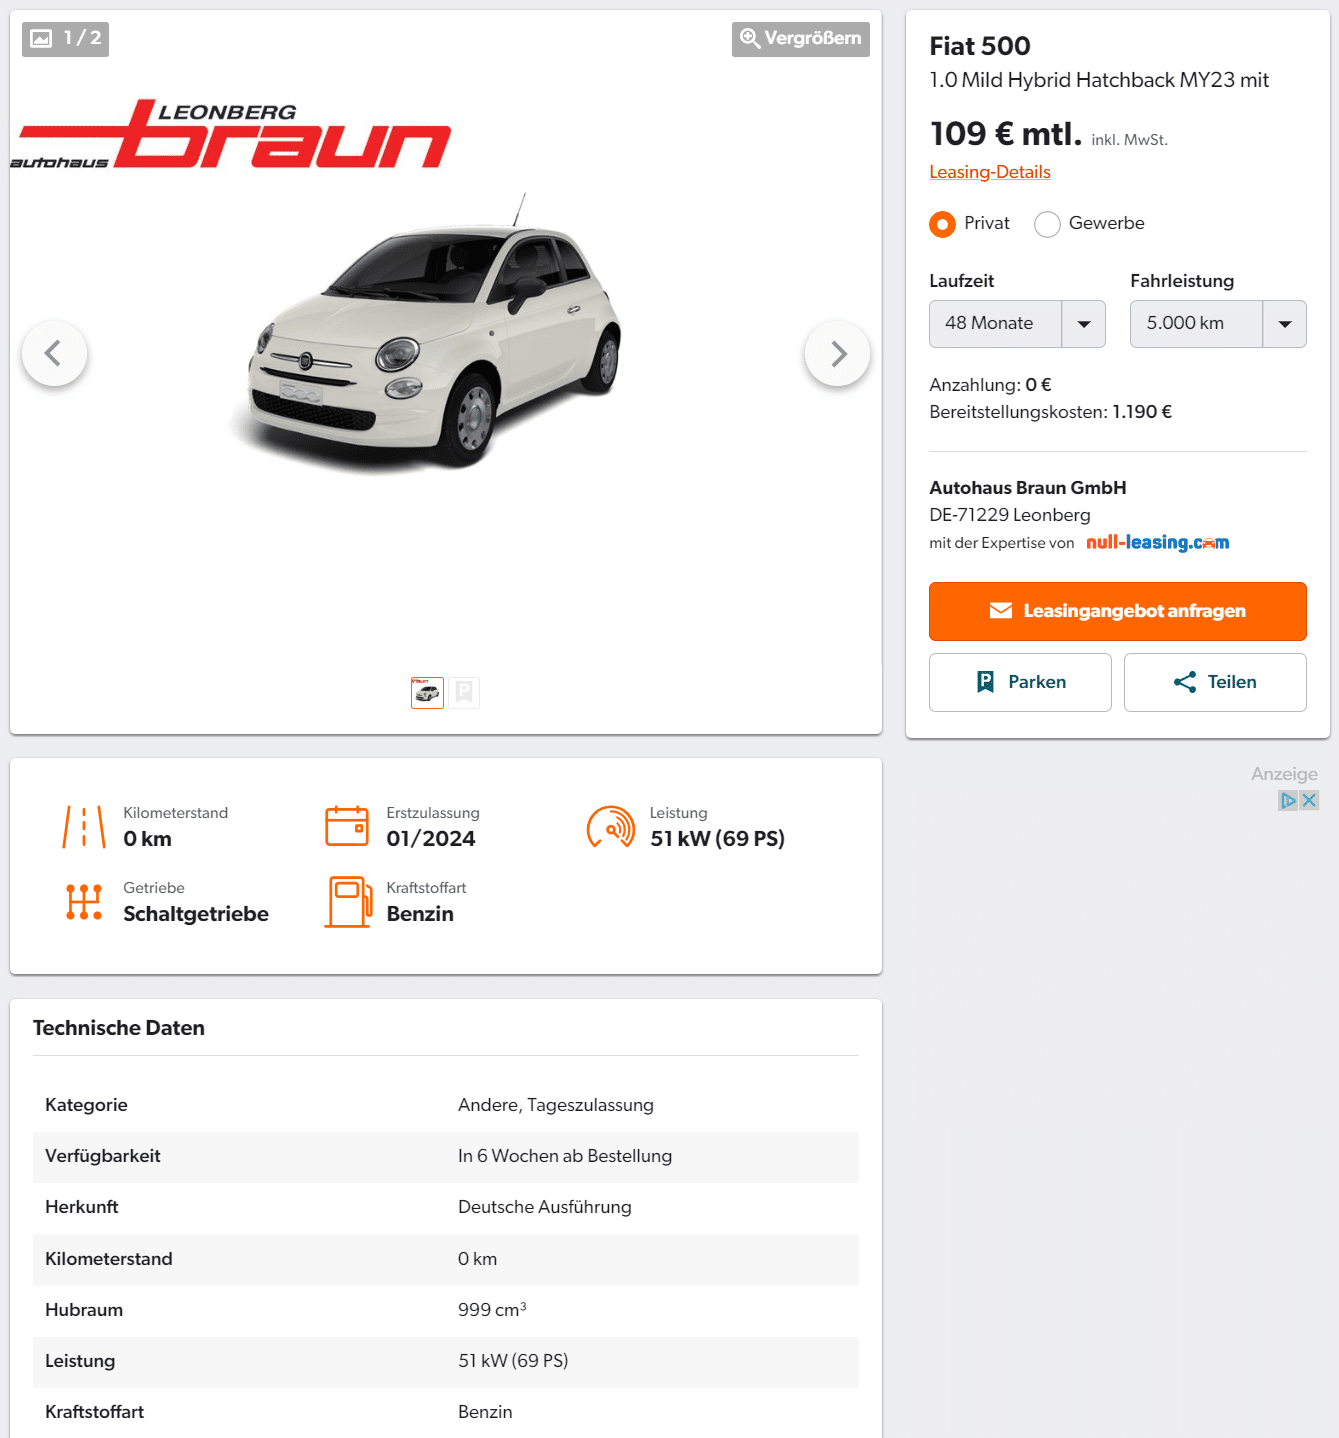This screenshot has height=1438, width=1339.
Task: Close the advertisement with the X icon
Action: coord(1309,800)
